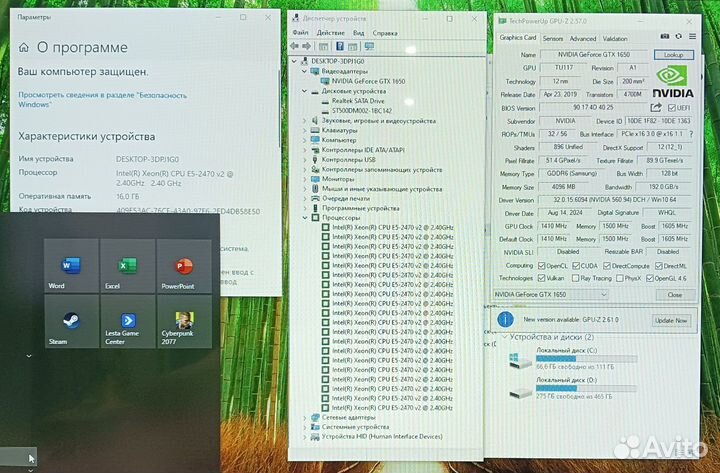720x473 pixels.
Task: Enable the Ray Tracing checkbox
Action: click(575, 278)
